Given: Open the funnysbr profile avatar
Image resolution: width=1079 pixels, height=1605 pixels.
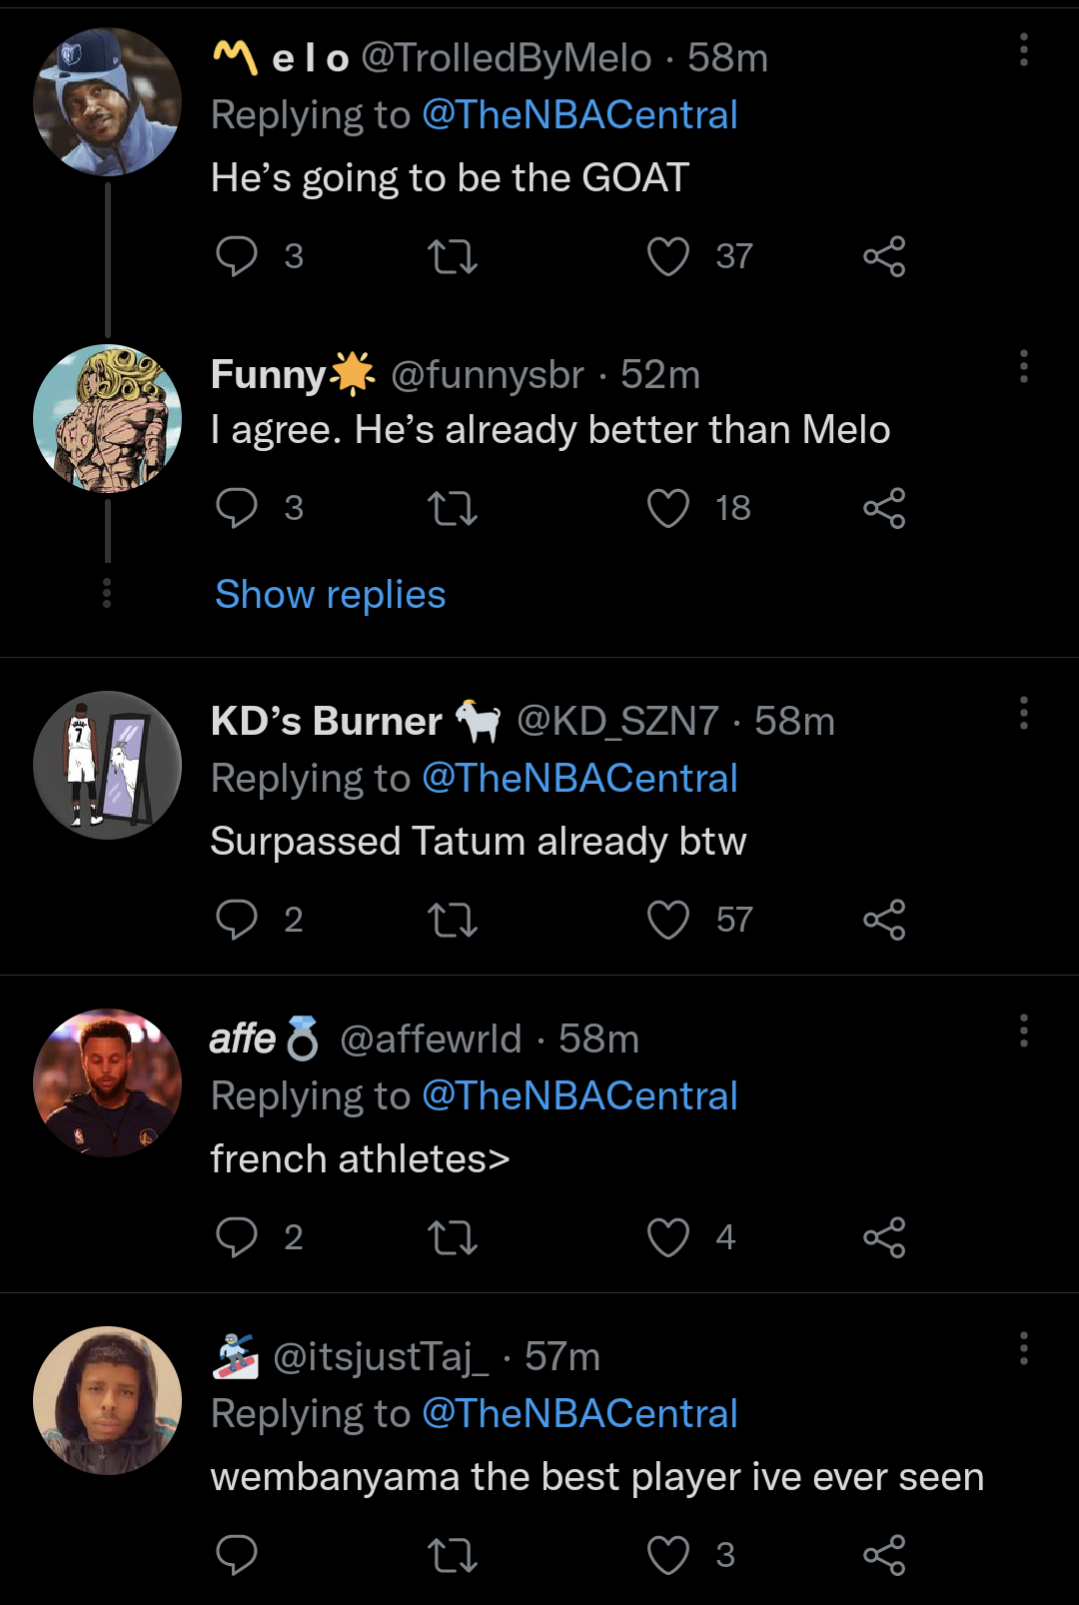Looking at the screenshot, I should click(107, 418).
